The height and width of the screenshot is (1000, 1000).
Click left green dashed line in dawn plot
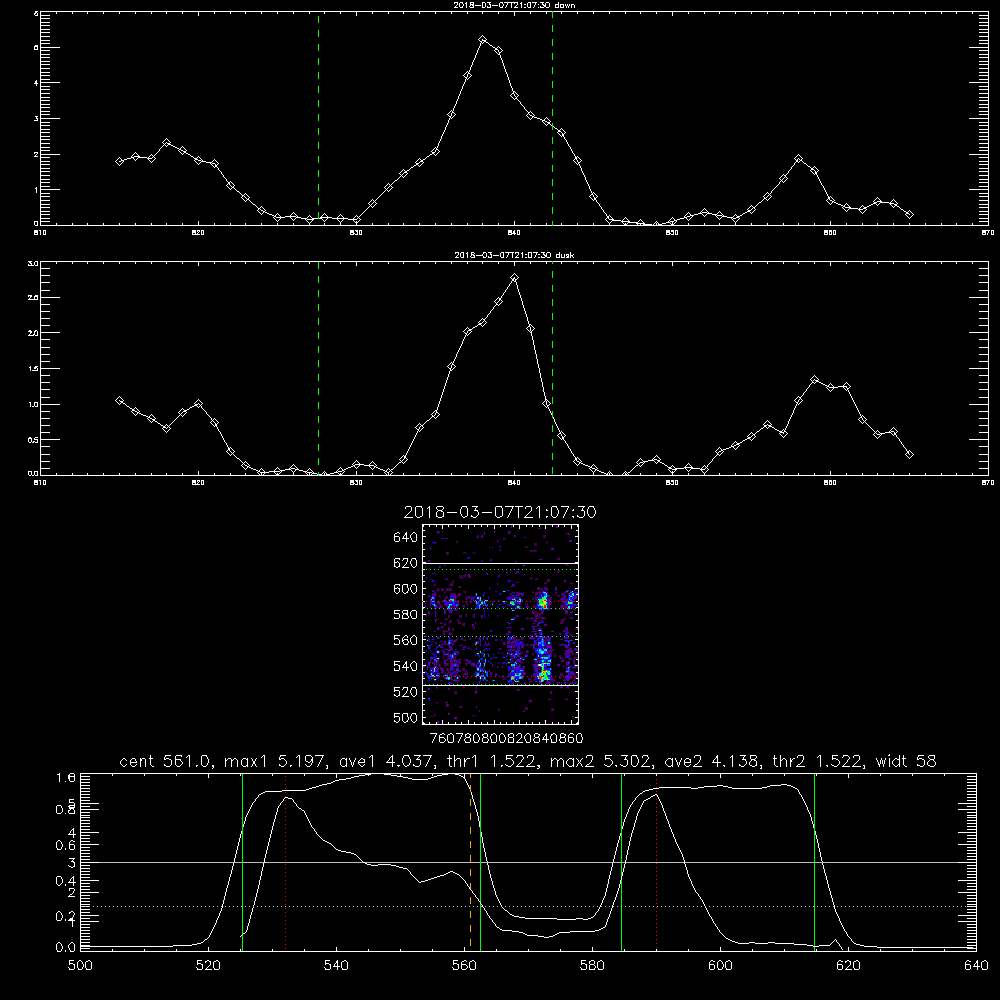[318, 118]
